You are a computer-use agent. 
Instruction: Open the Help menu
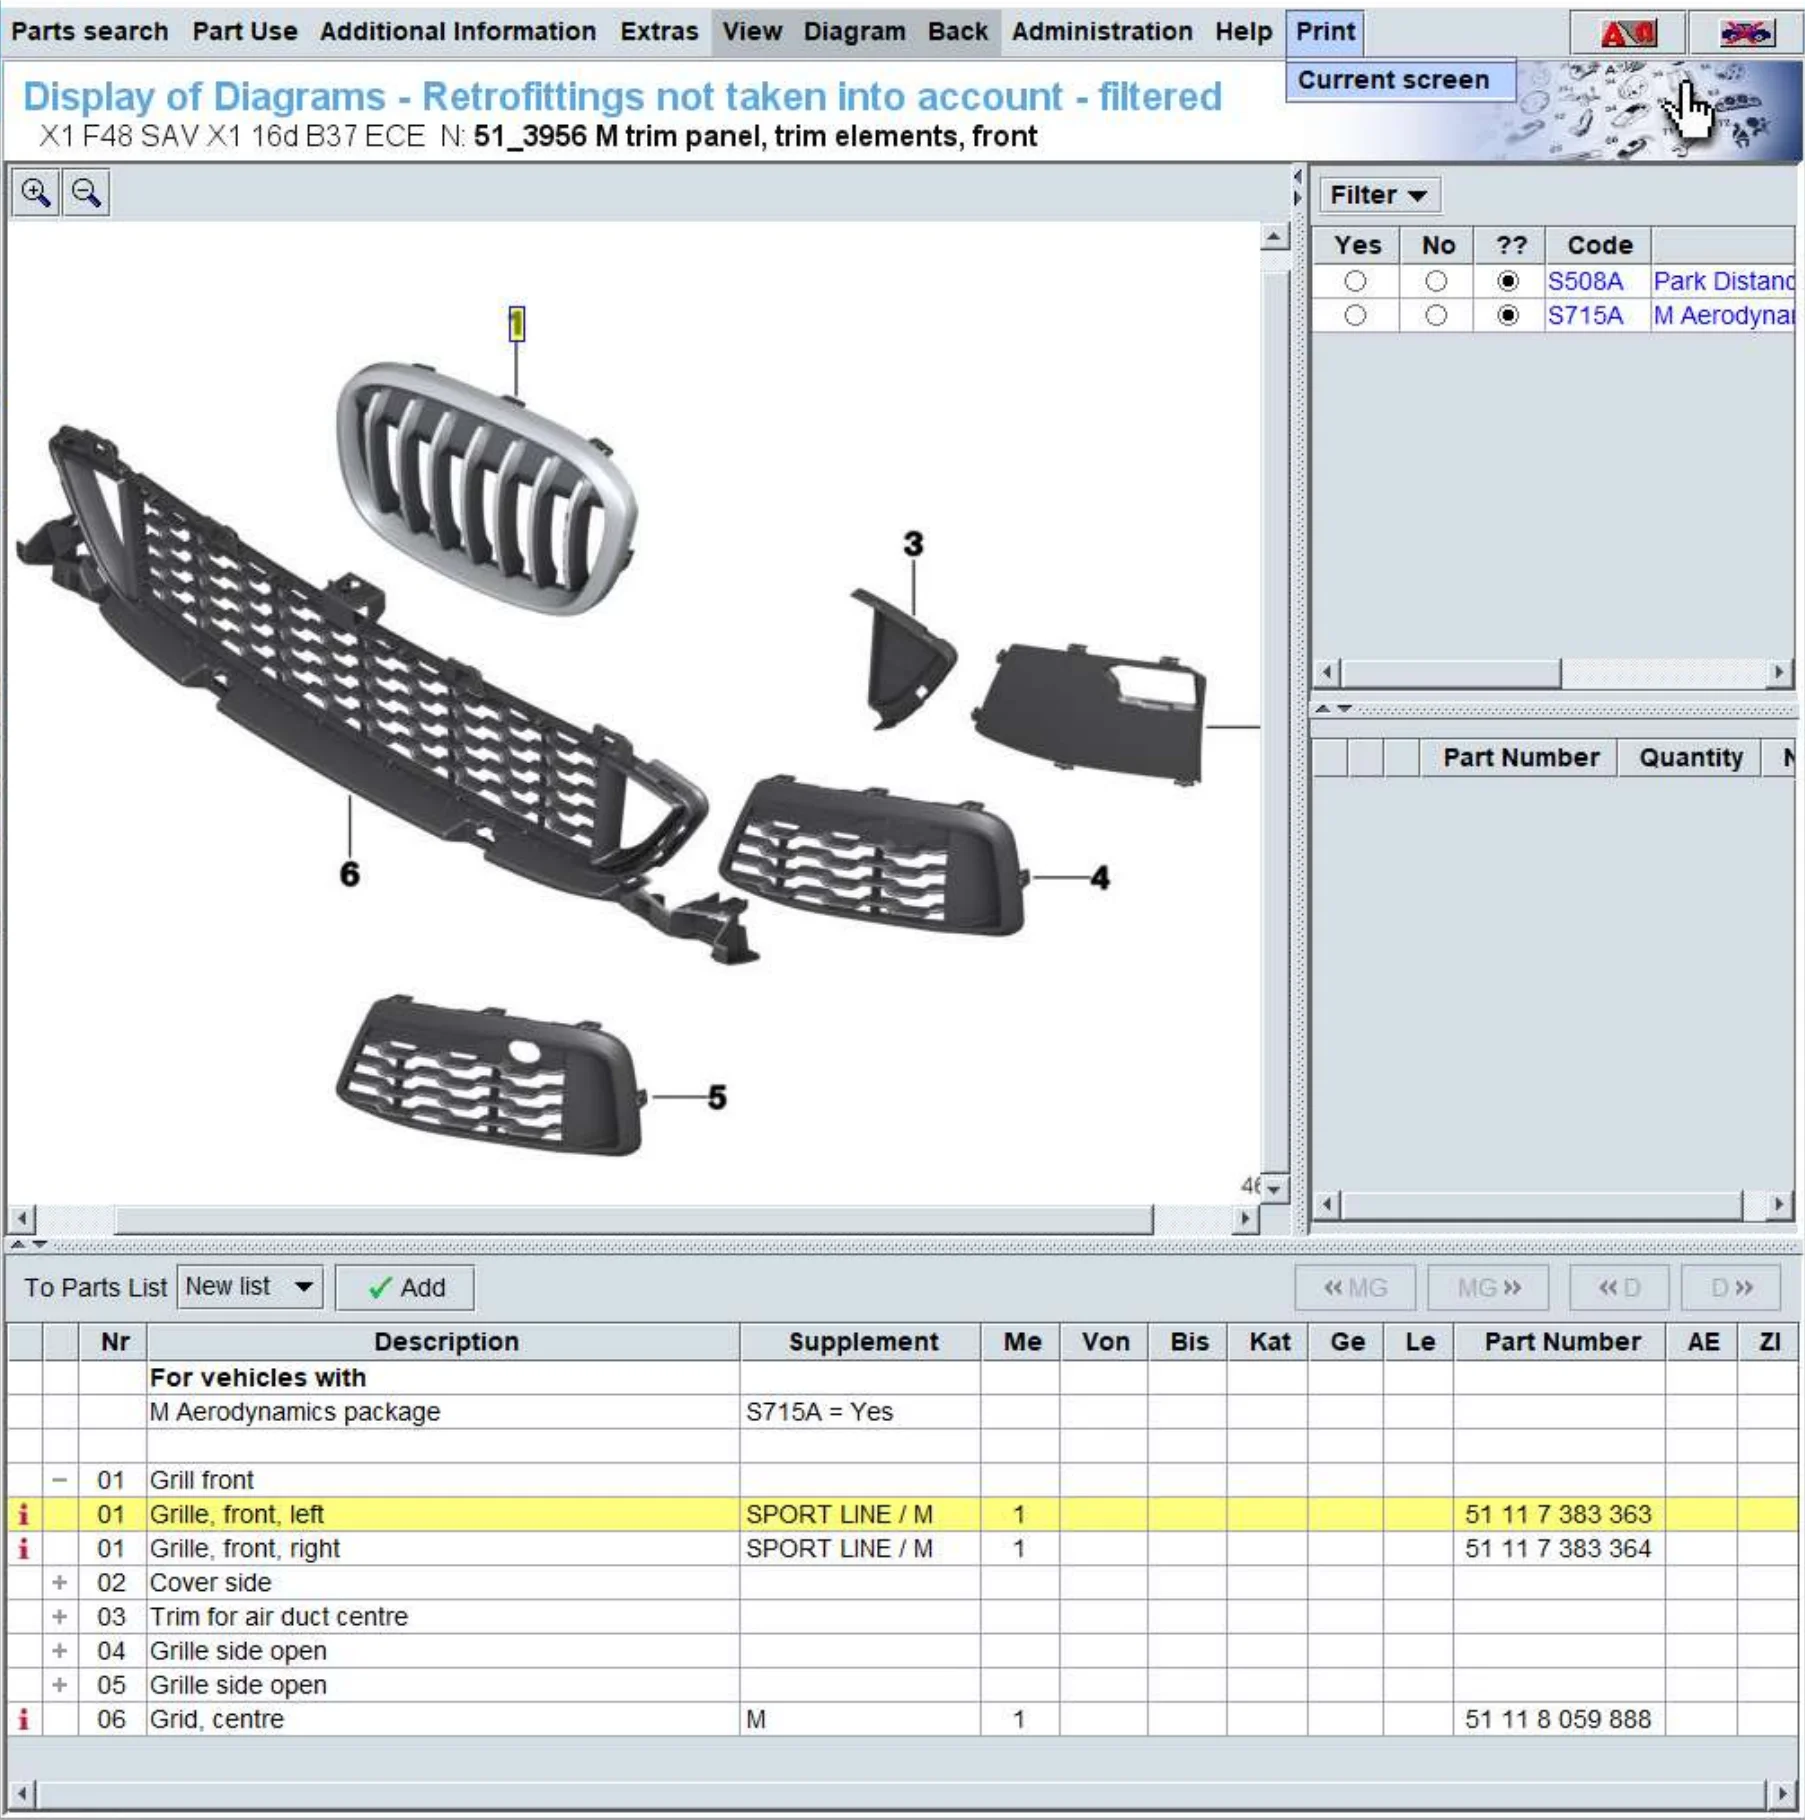1244,31
